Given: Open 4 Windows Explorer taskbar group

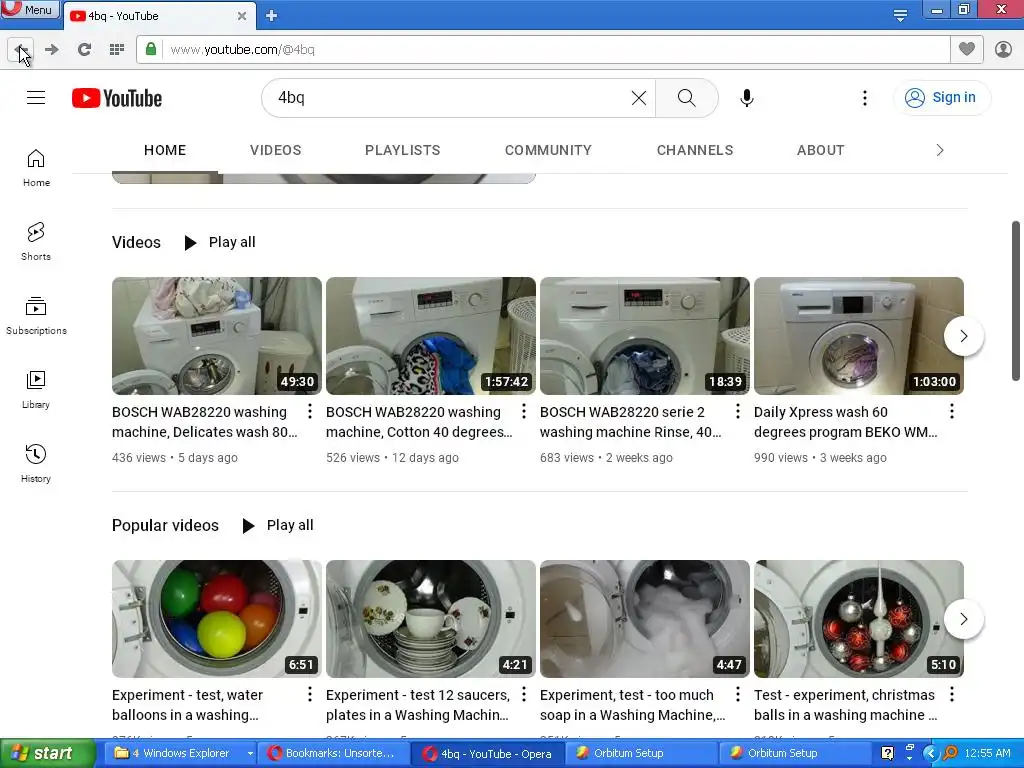Looking at the screenshot, I should [180, 754].
